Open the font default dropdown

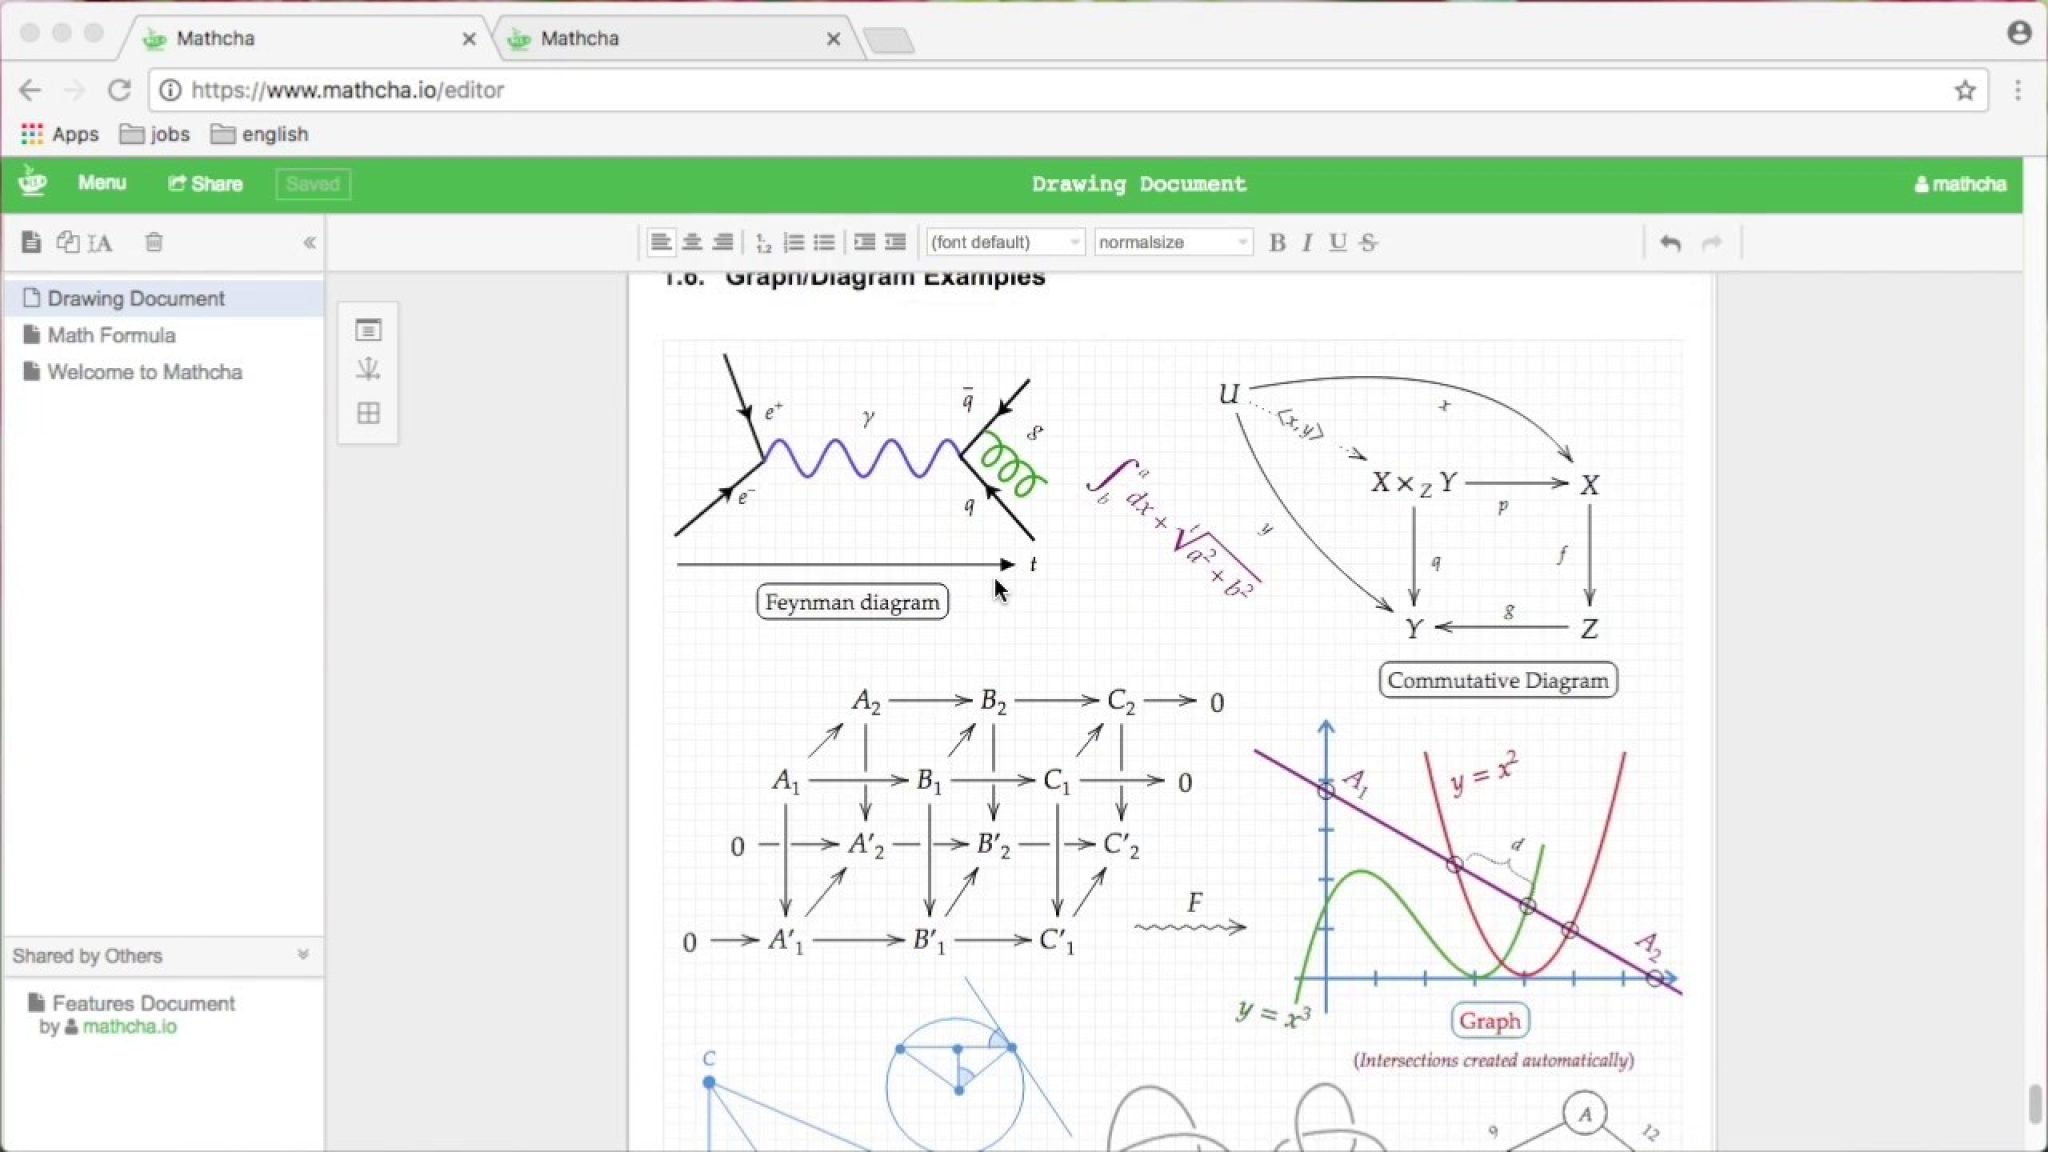click(x=1003, y=242)
